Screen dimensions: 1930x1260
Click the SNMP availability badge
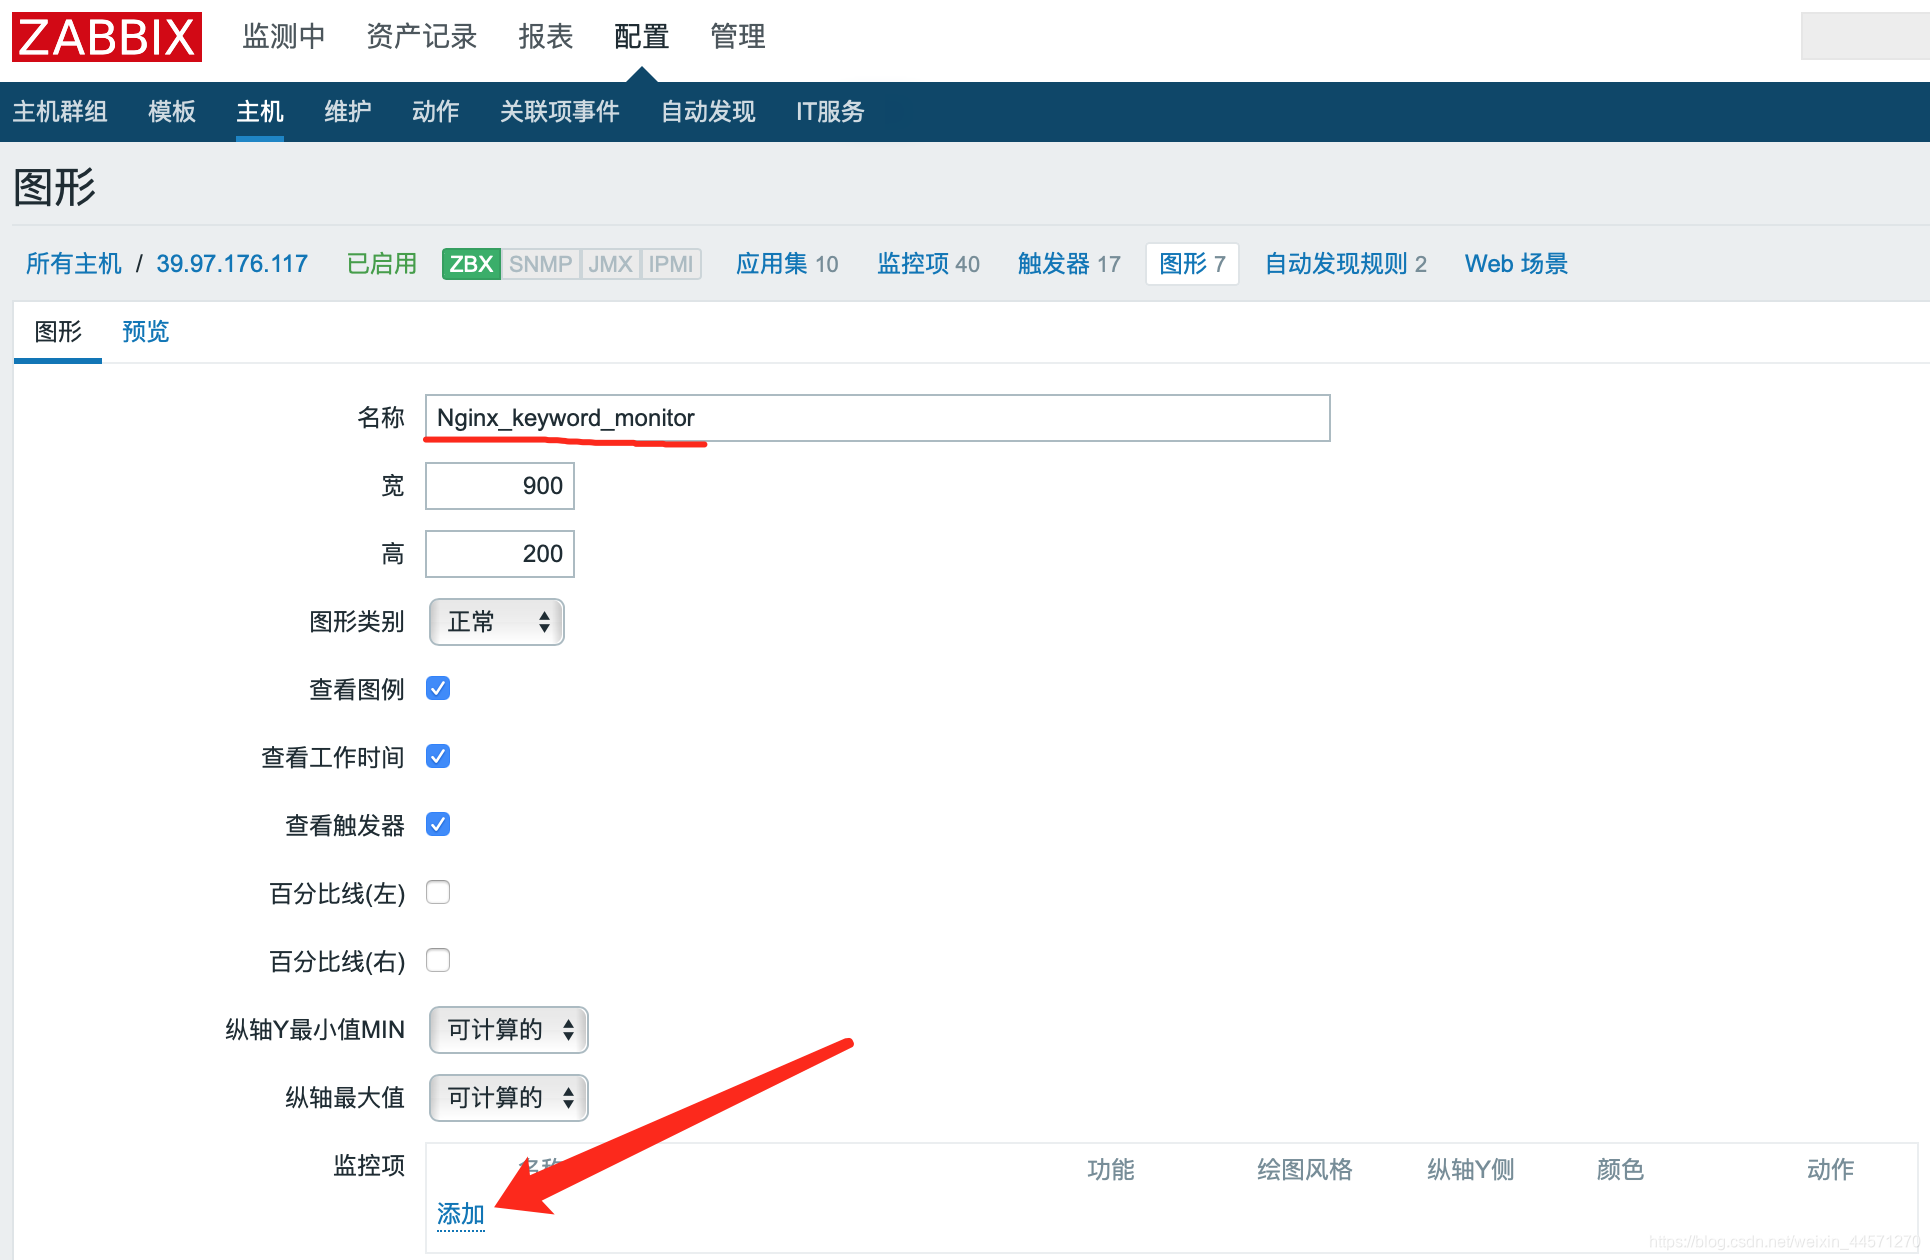pyautogui.click(x=540, y=264)
